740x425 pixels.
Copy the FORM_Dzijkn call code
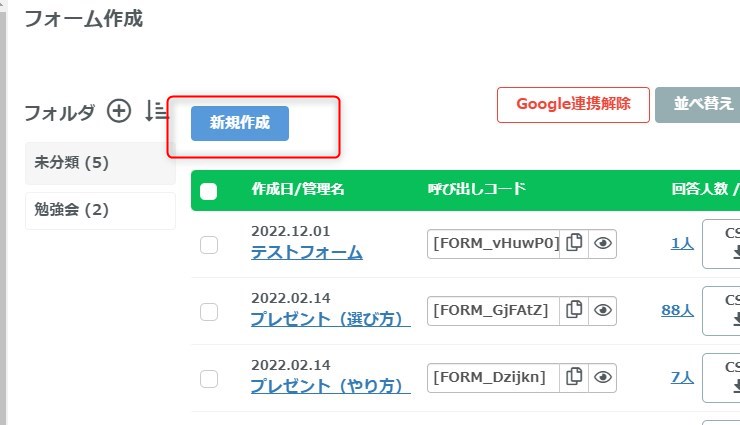pyautogui.click(x=574, y=377)
